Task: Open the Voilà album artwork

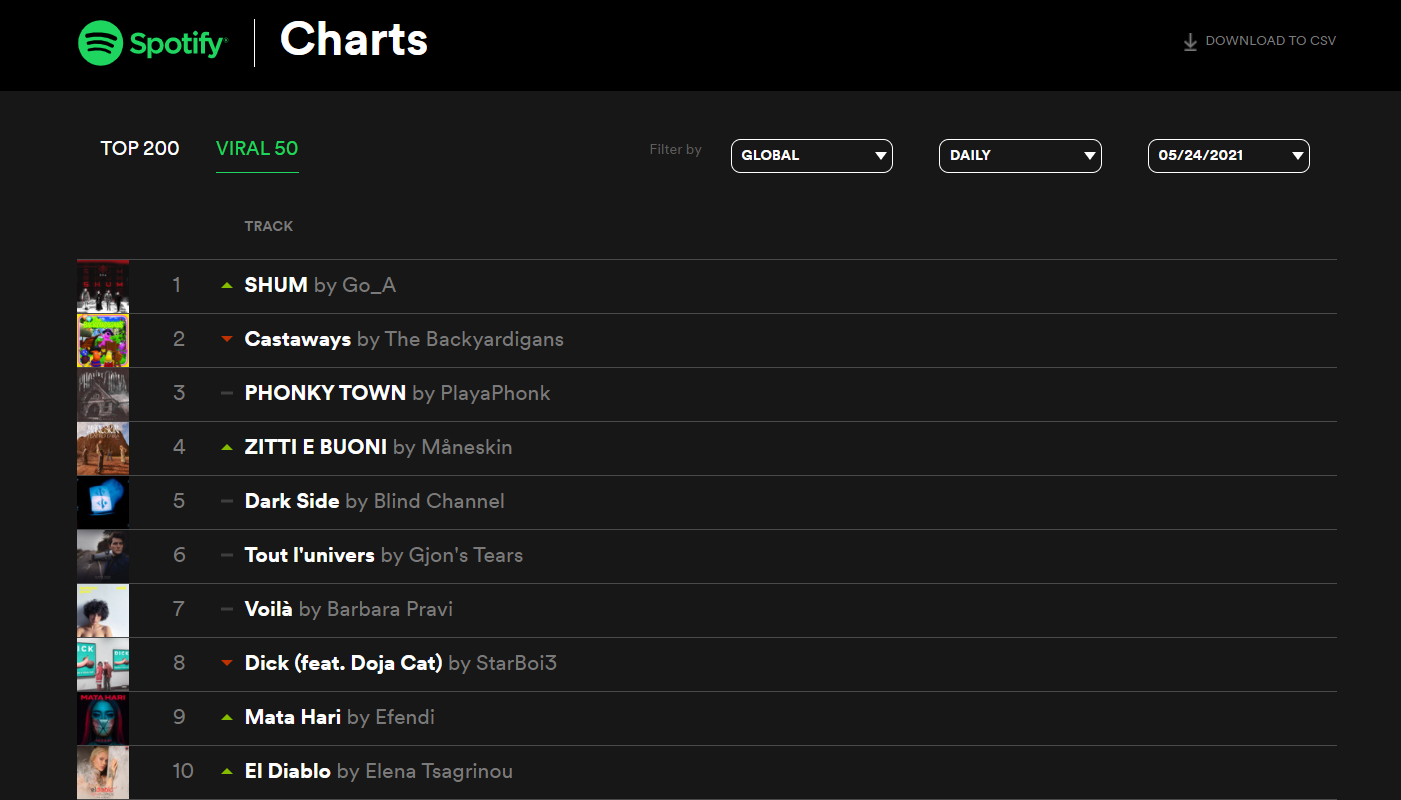Action: [103, 610]
